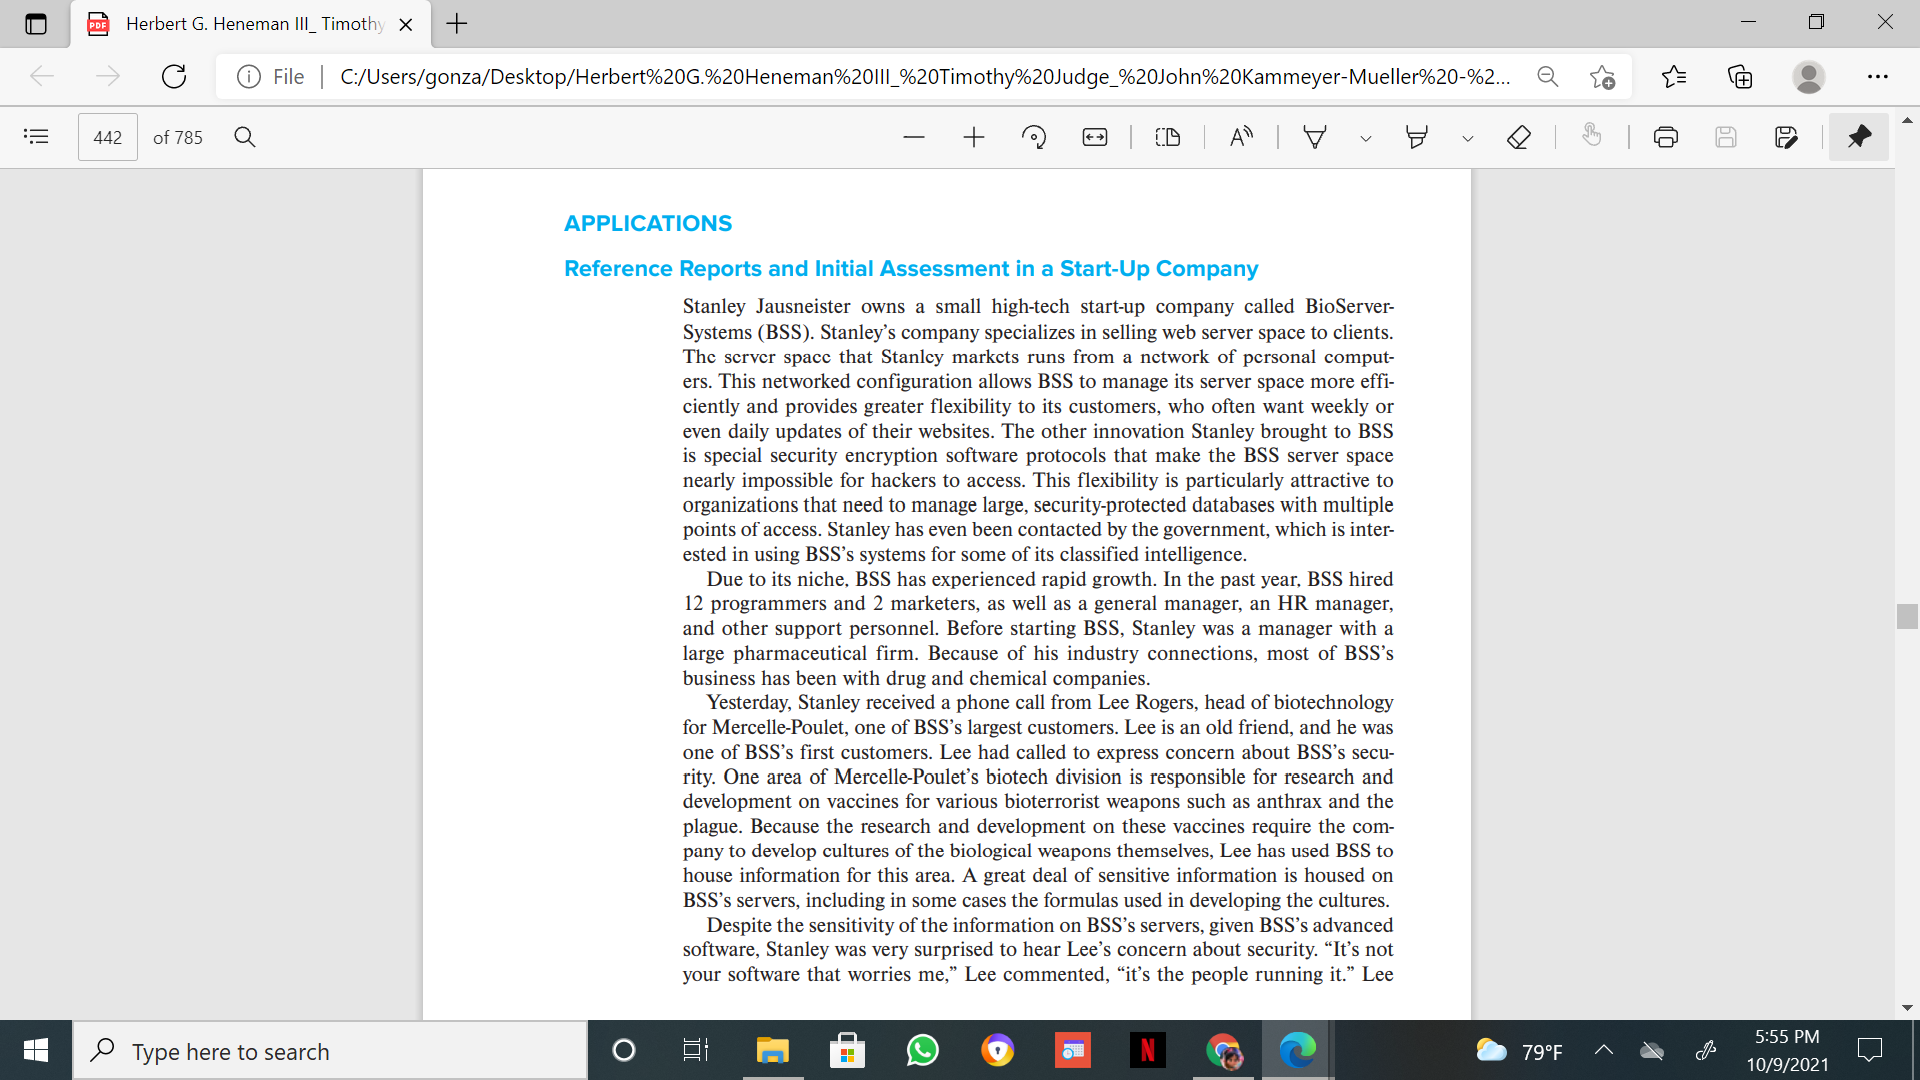Image resolution: width=1920 pixels, height=1080 pixels.
Task: Select the Fit to width icon
Action: tap(1095, 137)
